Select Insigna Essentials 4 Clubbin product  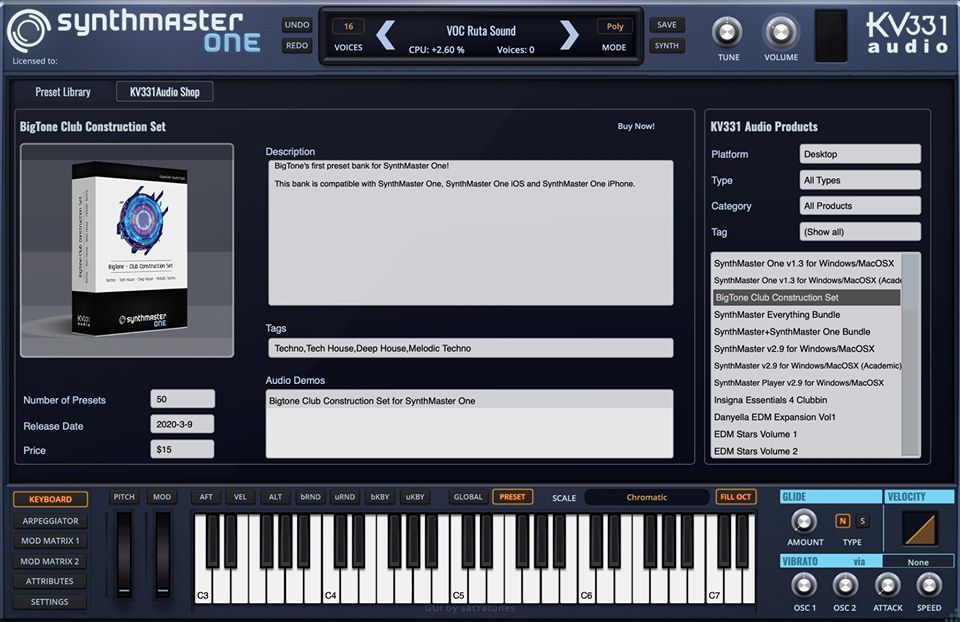tap(806, 400)
